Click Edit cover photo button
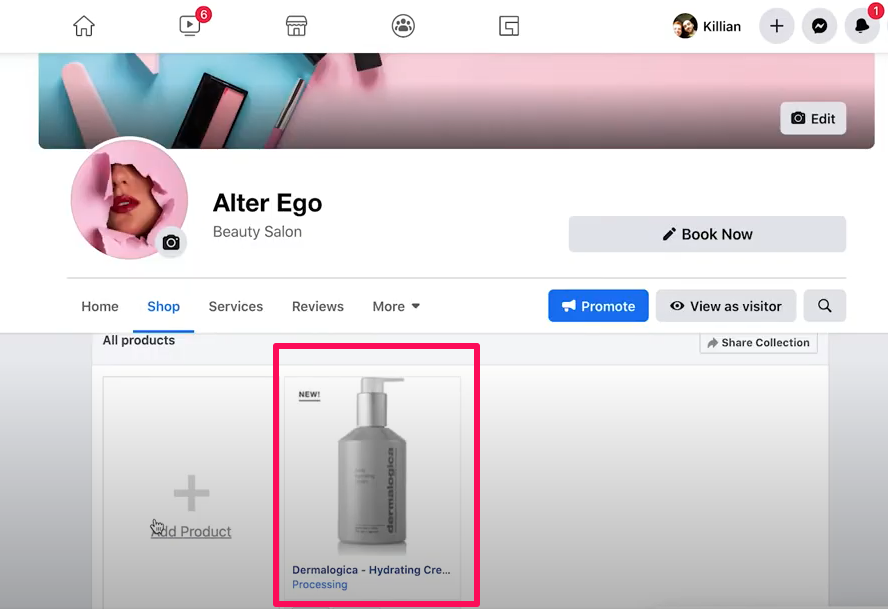Viewport: 888px width, 609px height. tap(813, 118)
